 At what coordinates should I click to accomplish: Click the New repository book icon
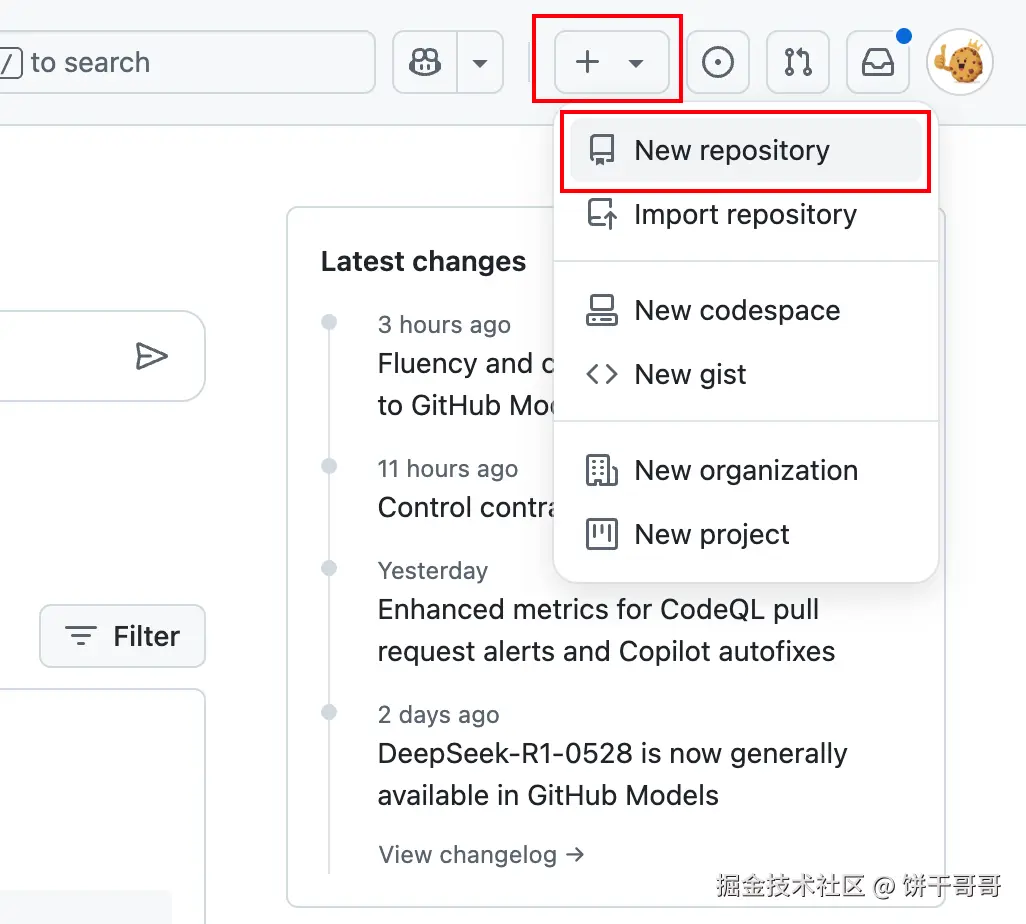click(601, 151)
